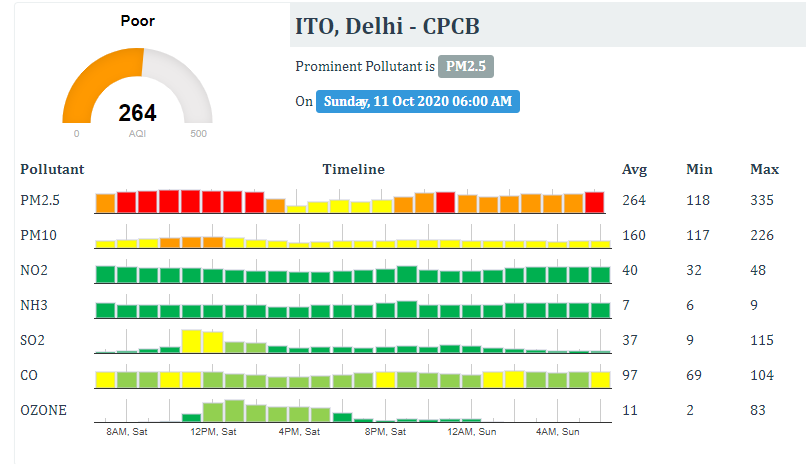Click the first orange PM2.5 bar
The image size is (806, 464).
[105, 203]
